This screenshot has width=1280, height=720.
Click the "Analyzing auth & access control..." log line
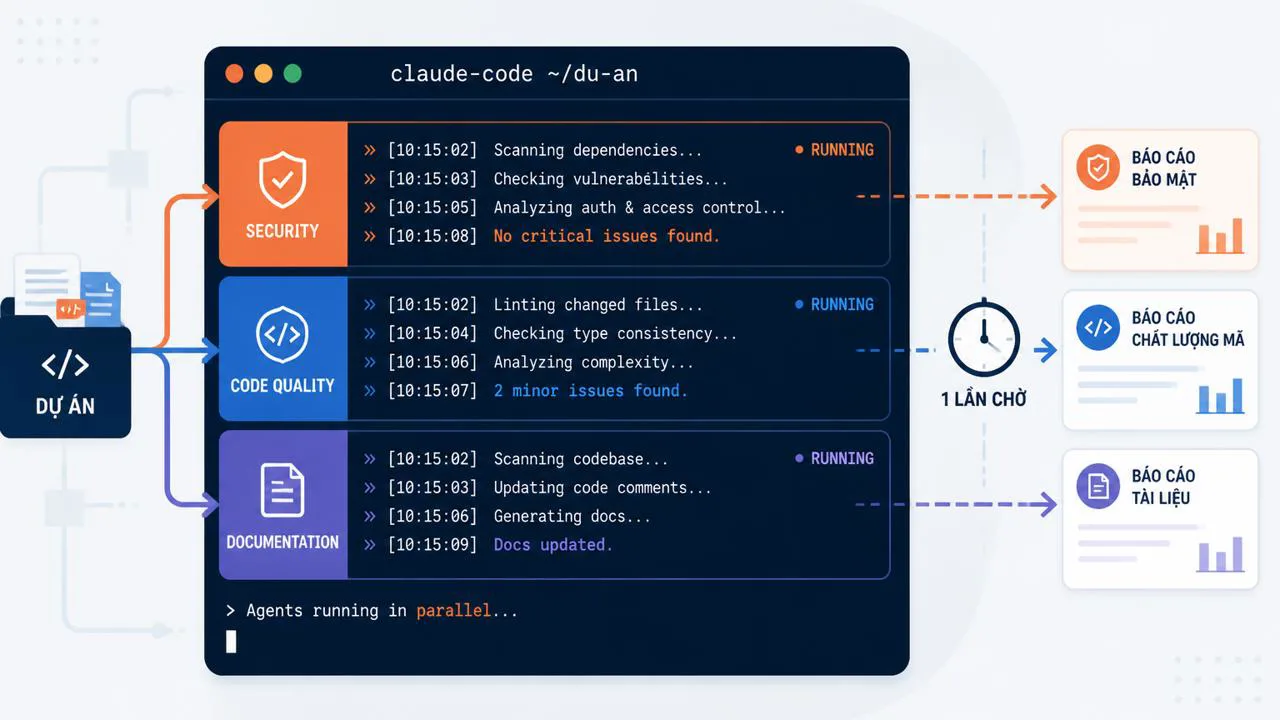point(640,208)
